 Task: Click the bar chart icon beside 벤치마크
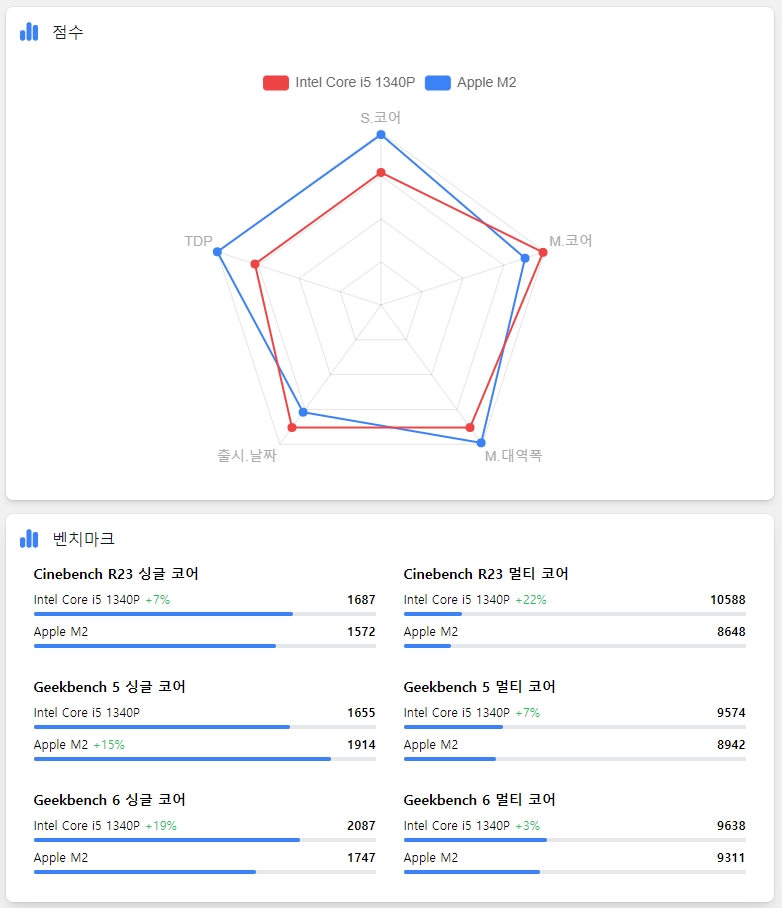[29, 539]
